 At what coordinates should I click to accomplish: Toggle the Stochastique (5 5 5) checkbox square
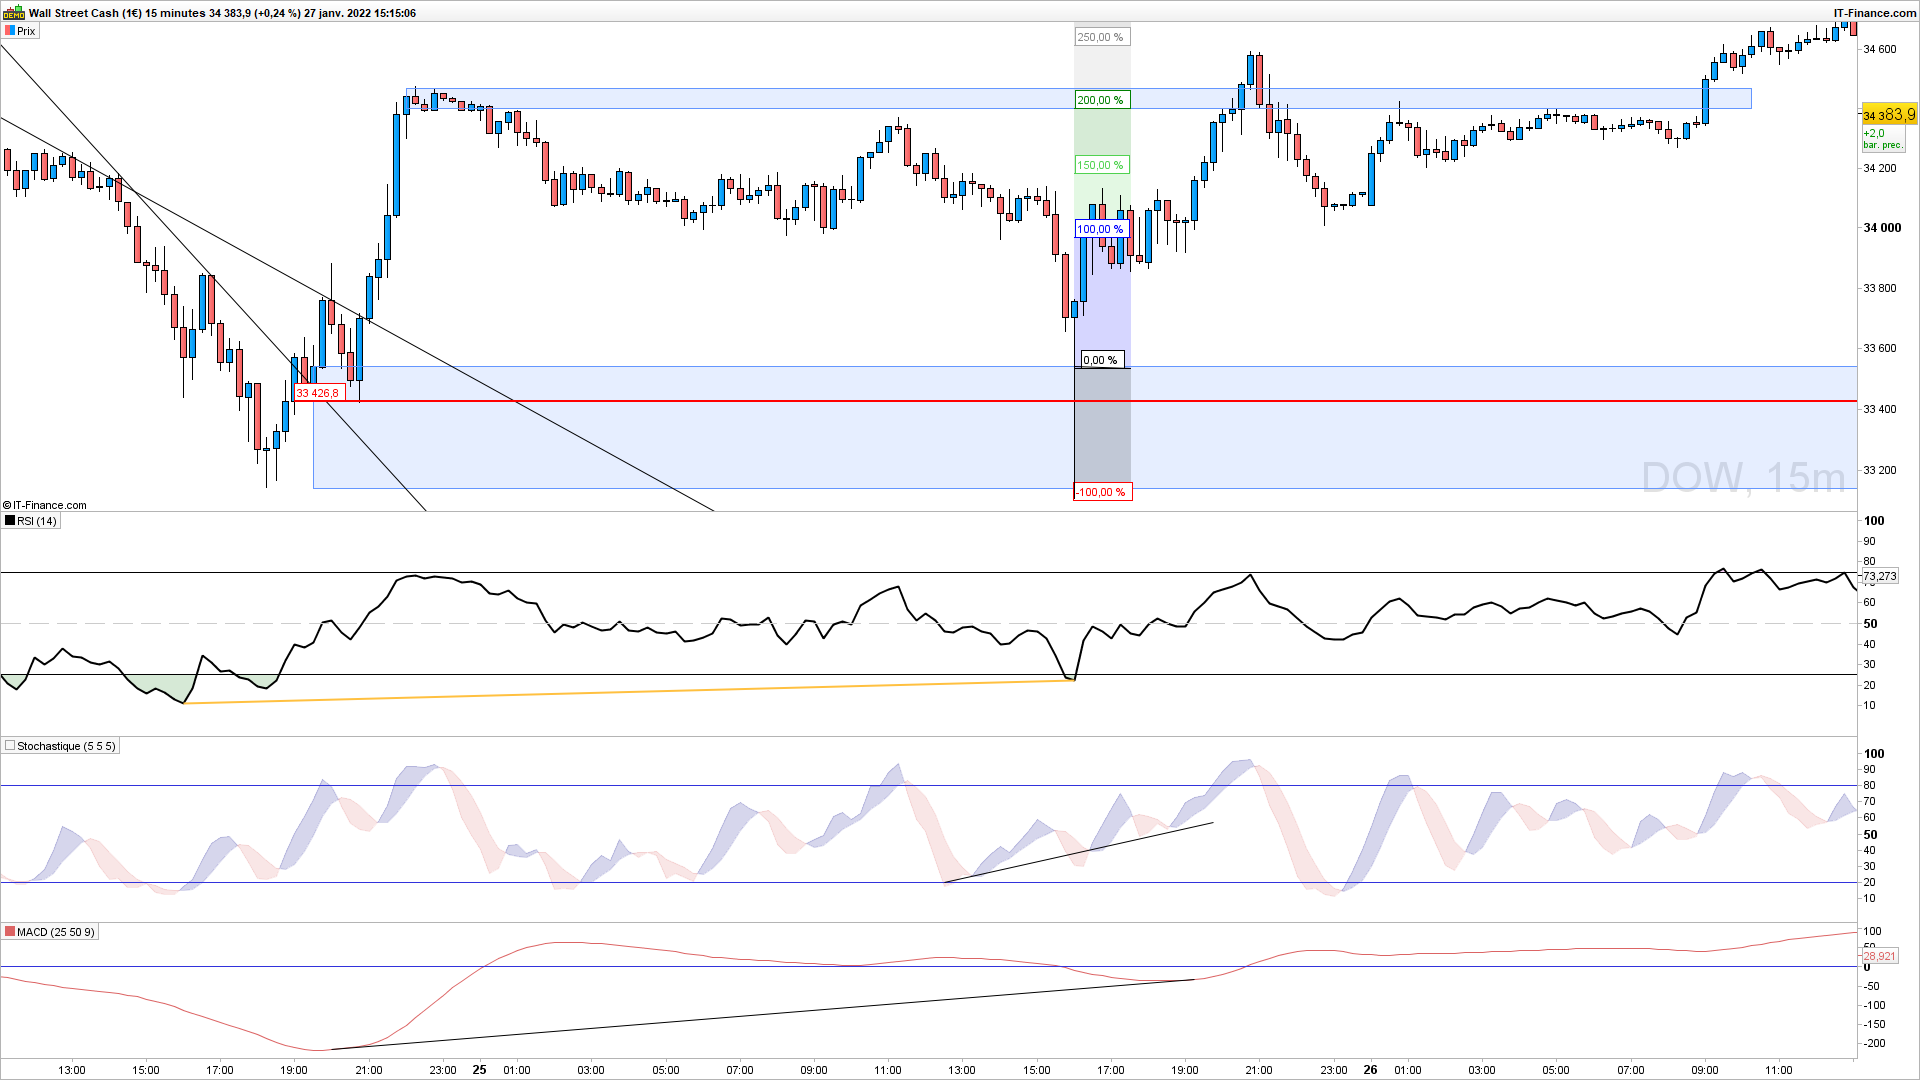click(x=10, y=746)
